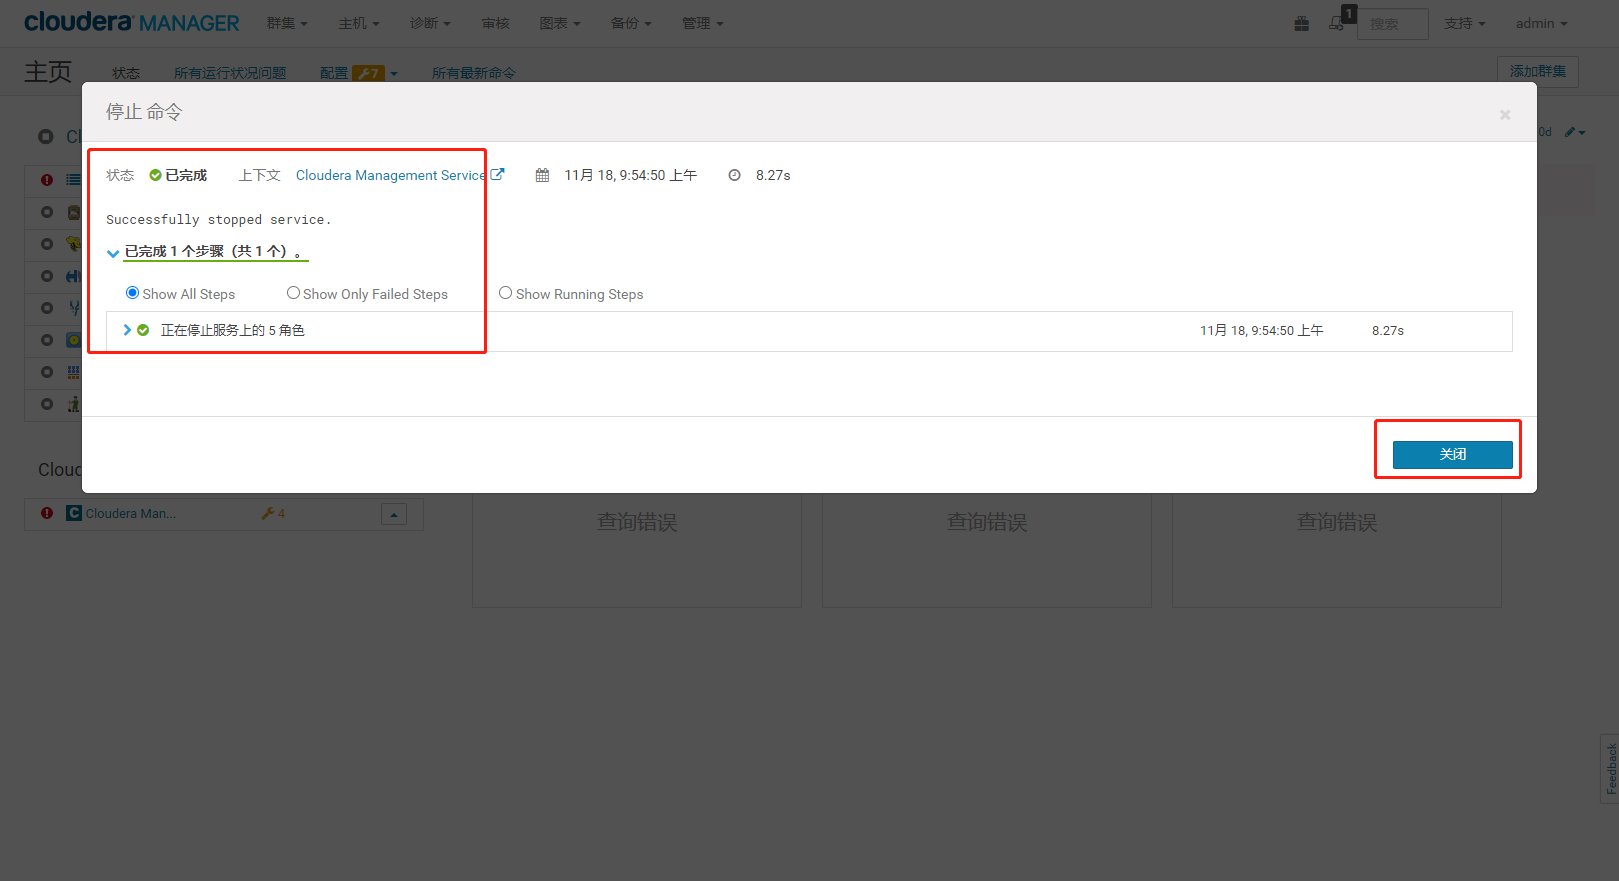Click the red error icon beside Cloudera Man...
Viewport: 1619px width, 881px height.
coord(47,513)
